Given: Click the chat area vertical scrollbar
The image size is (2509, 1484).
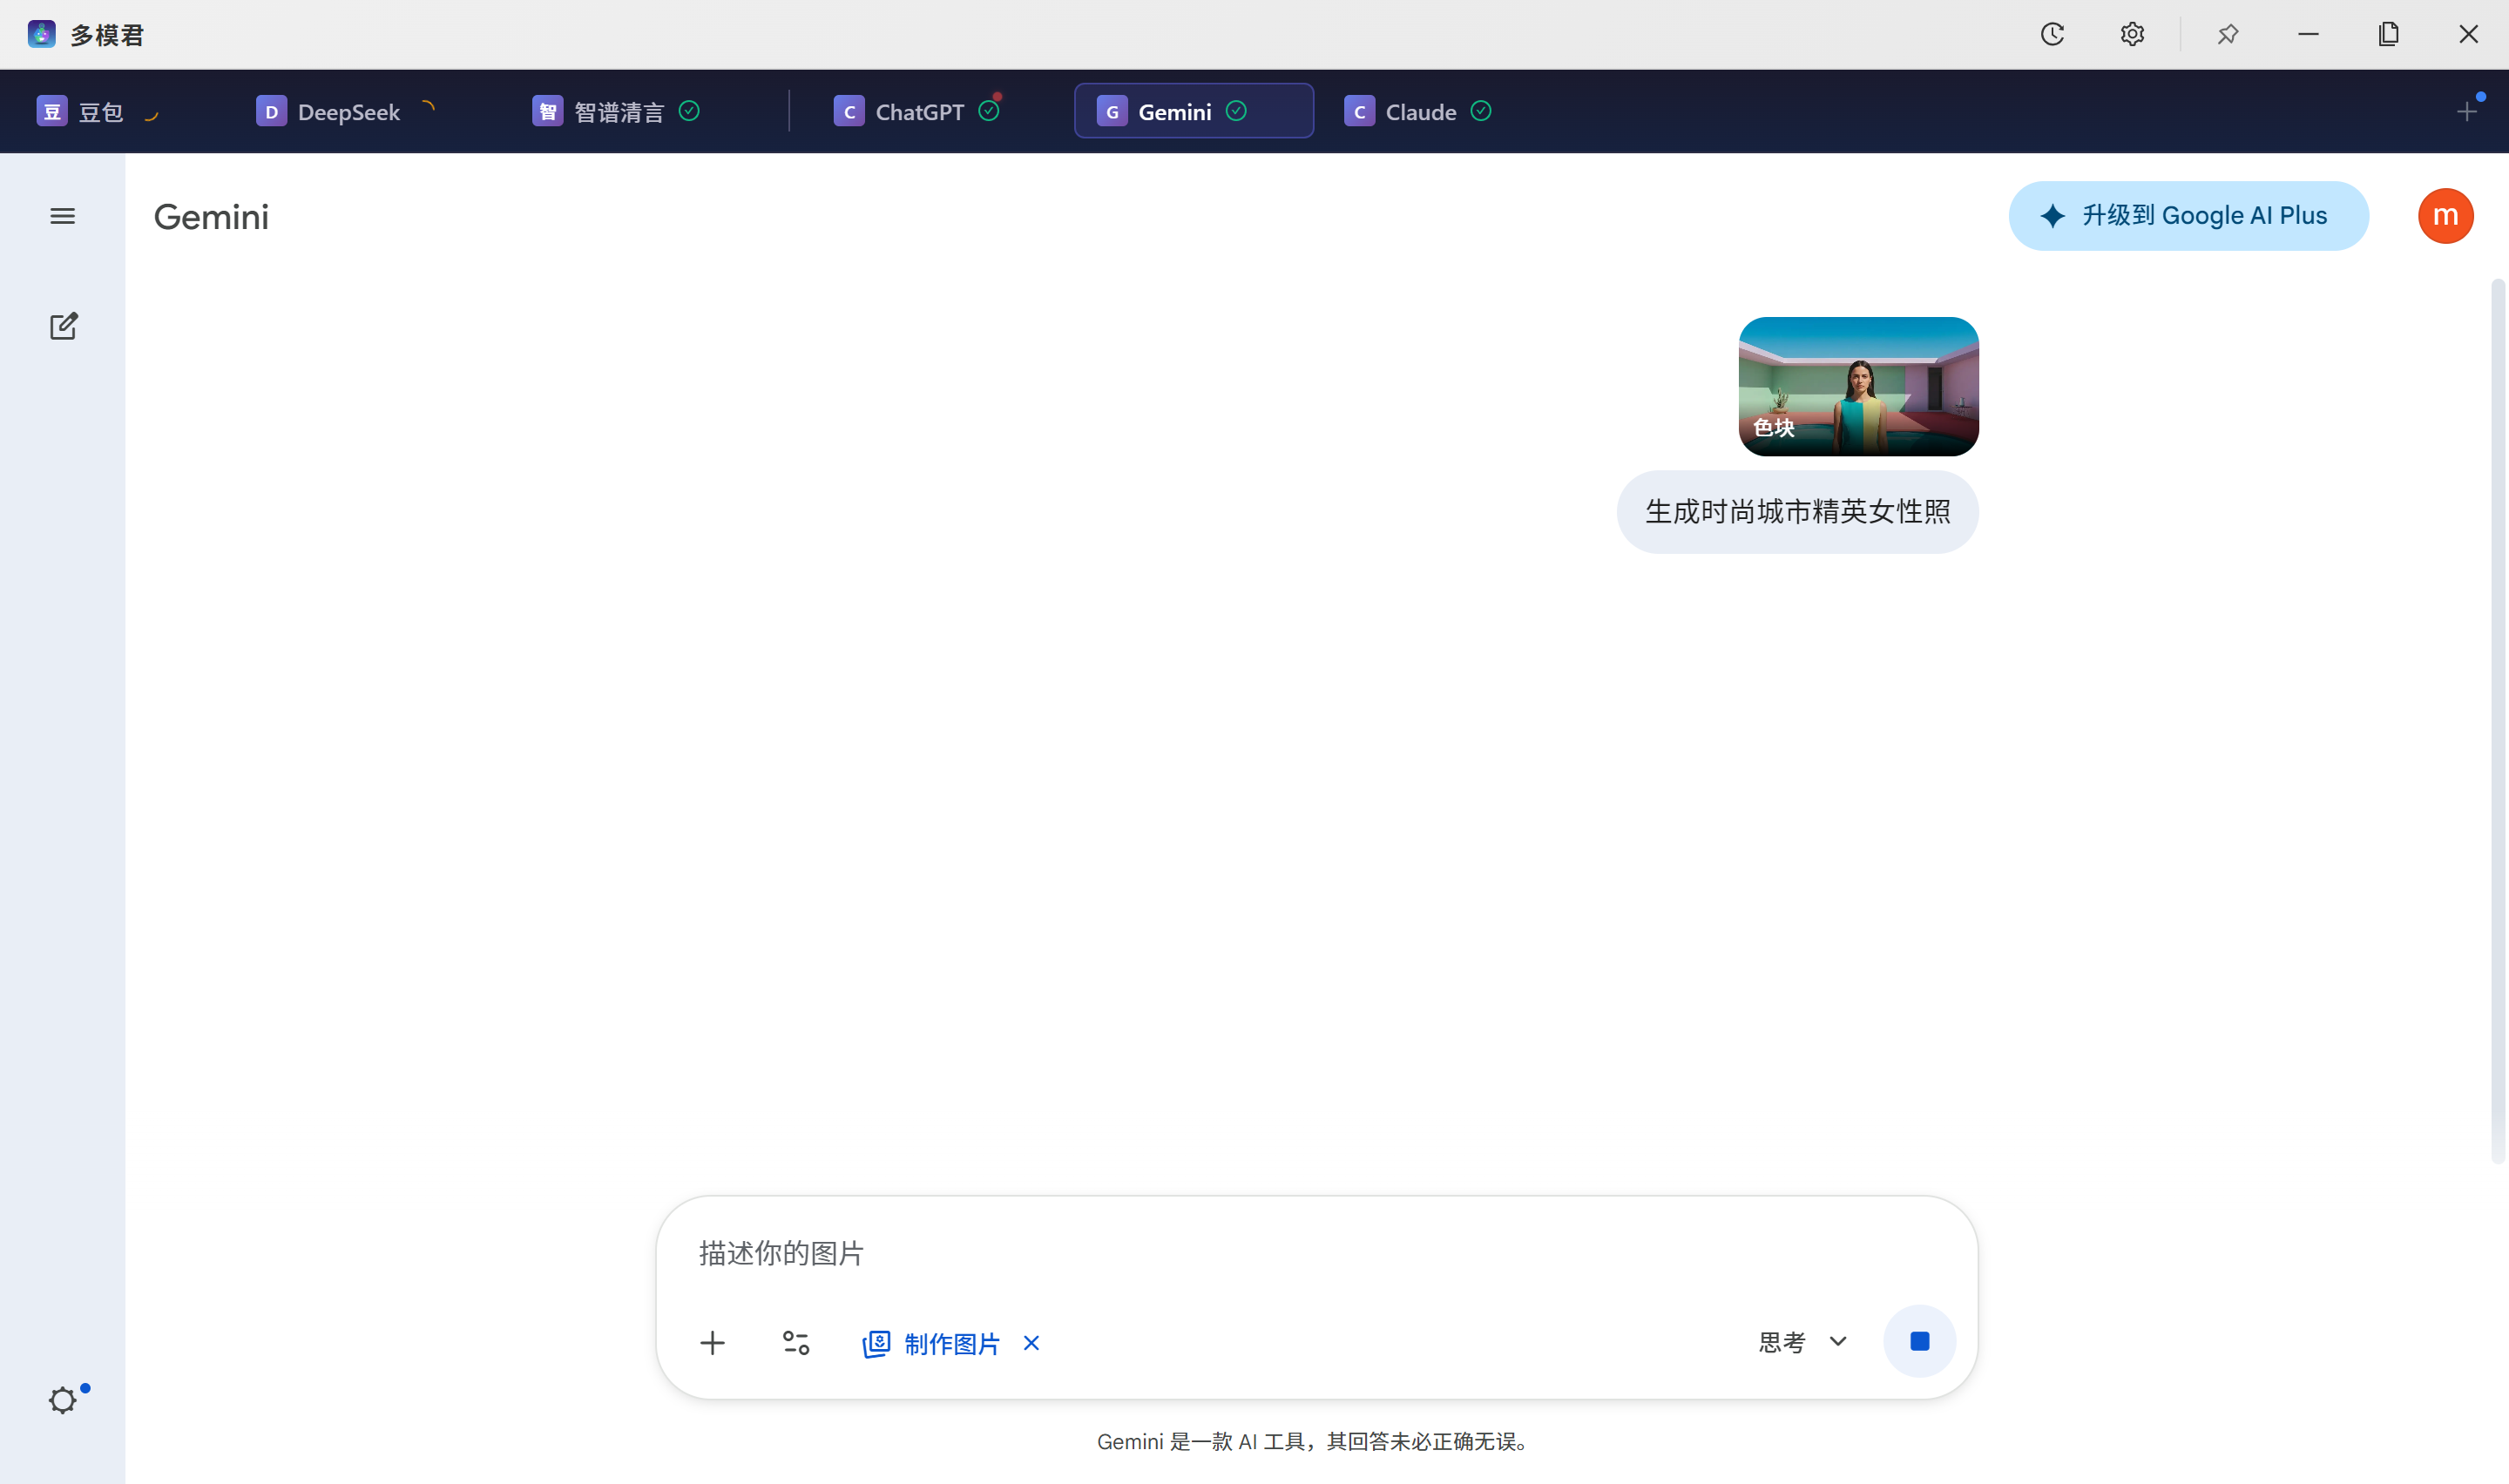Looking at the screenshot, I should (x=2498, y=720).
